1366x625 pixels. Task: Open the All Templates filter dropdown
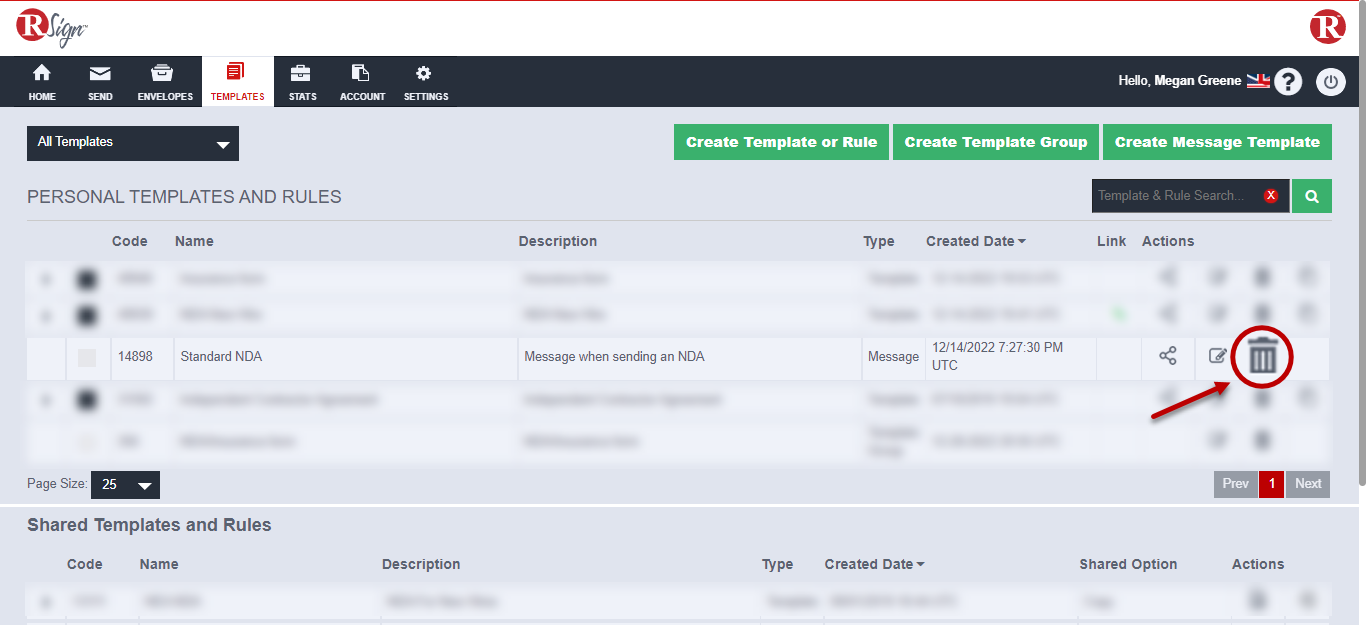click(x=133, y=143)
